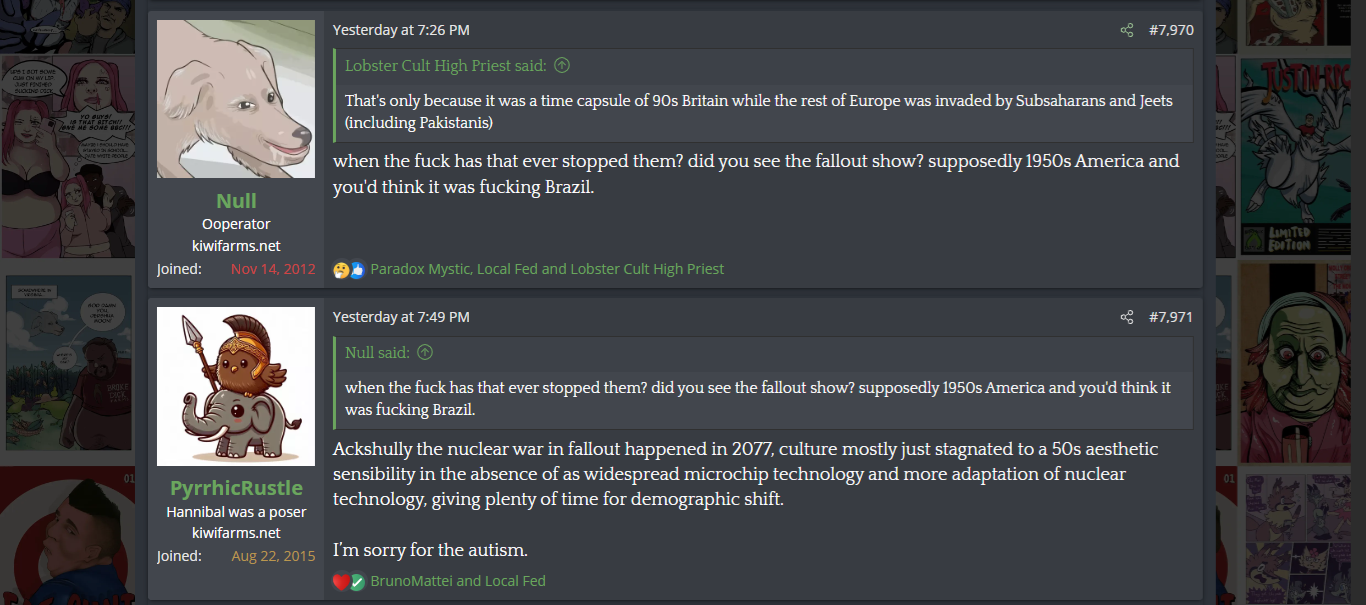The height and width of the screenshot is (605, 1366).
Task: Click share icon on post #7,971
Action: (1127, 317)
